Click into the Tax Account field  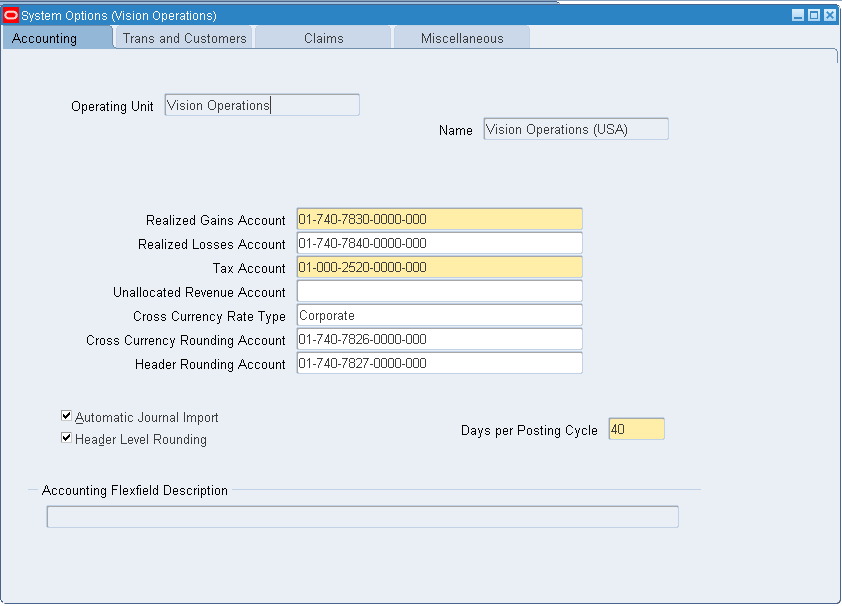point(439,268)
